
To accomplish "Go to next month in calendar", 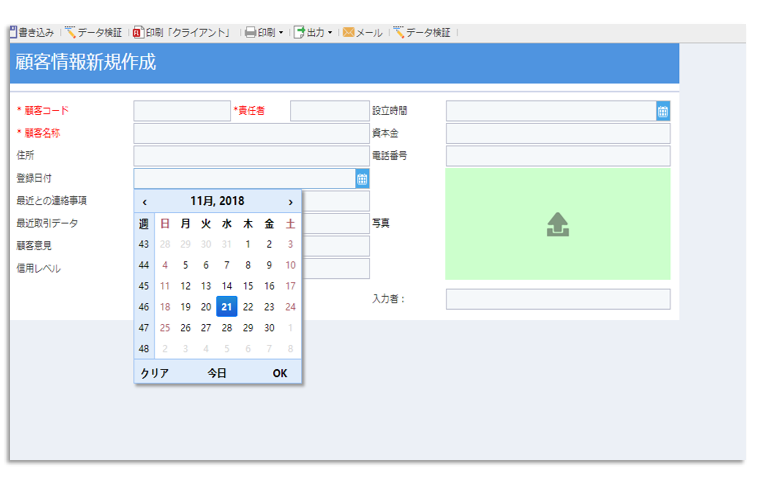I will (290, 202).
